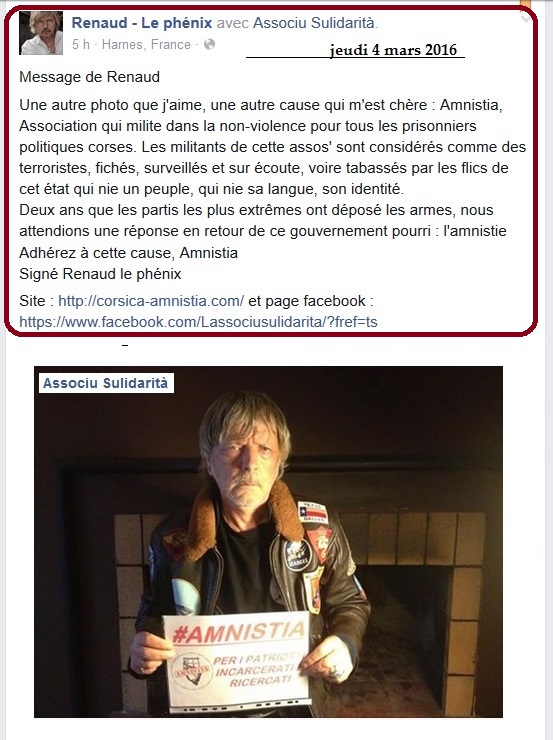Screen dimensions: 553x740
Task: Click the round badge on leather jacket
Action: tap(298, 555)
